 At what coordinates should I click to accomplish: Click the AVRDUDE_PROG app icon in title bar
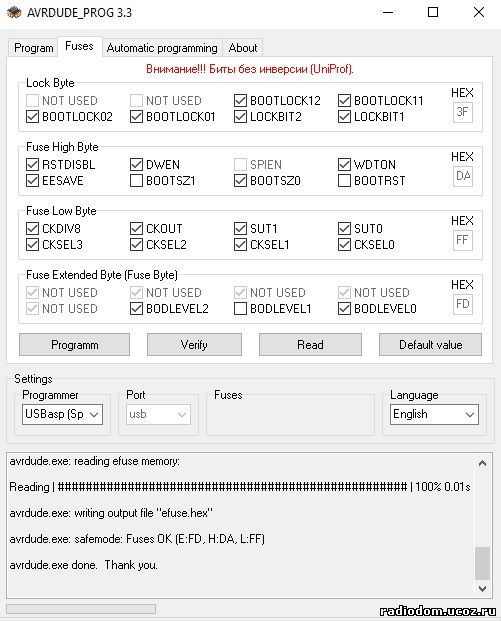[x=14, y=13]
